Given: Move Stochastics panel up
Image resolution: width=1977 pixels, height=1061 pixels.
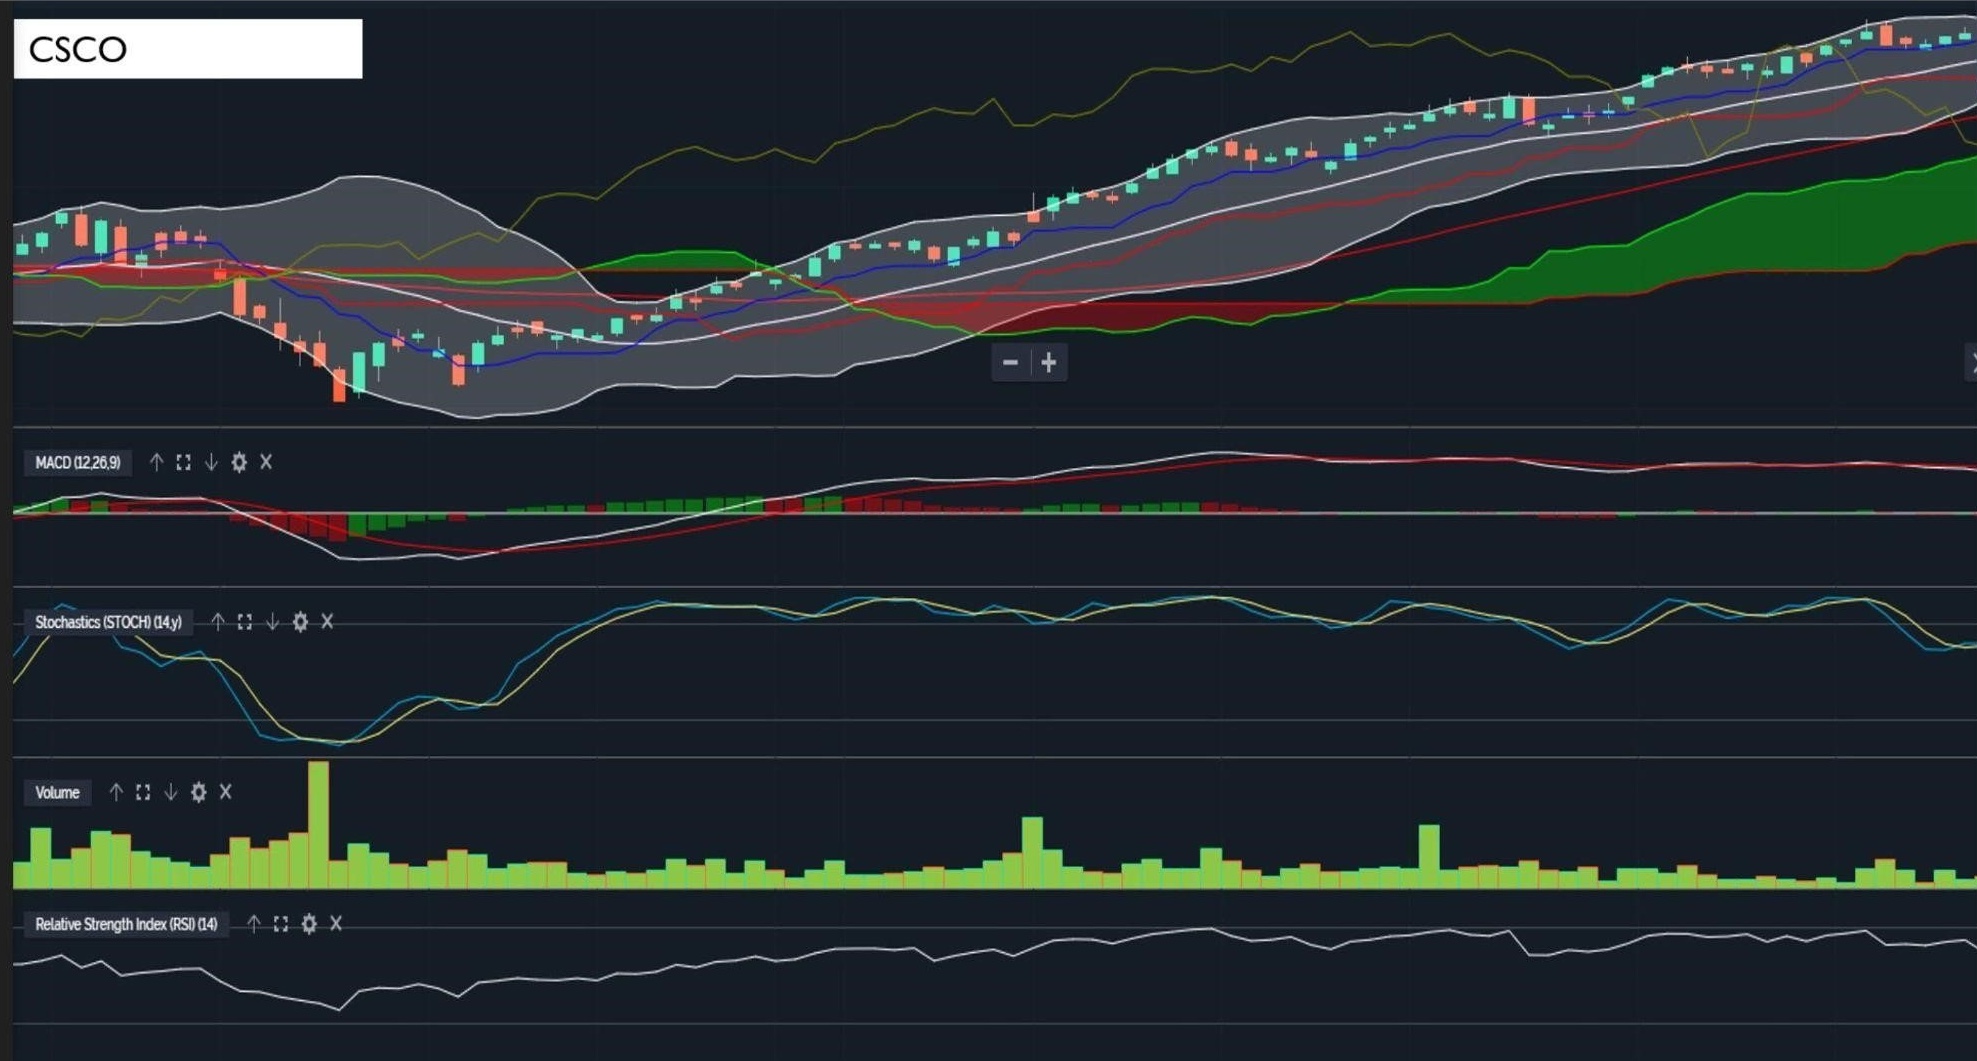Looking at the screenshot, I should [x=217, y=622].
